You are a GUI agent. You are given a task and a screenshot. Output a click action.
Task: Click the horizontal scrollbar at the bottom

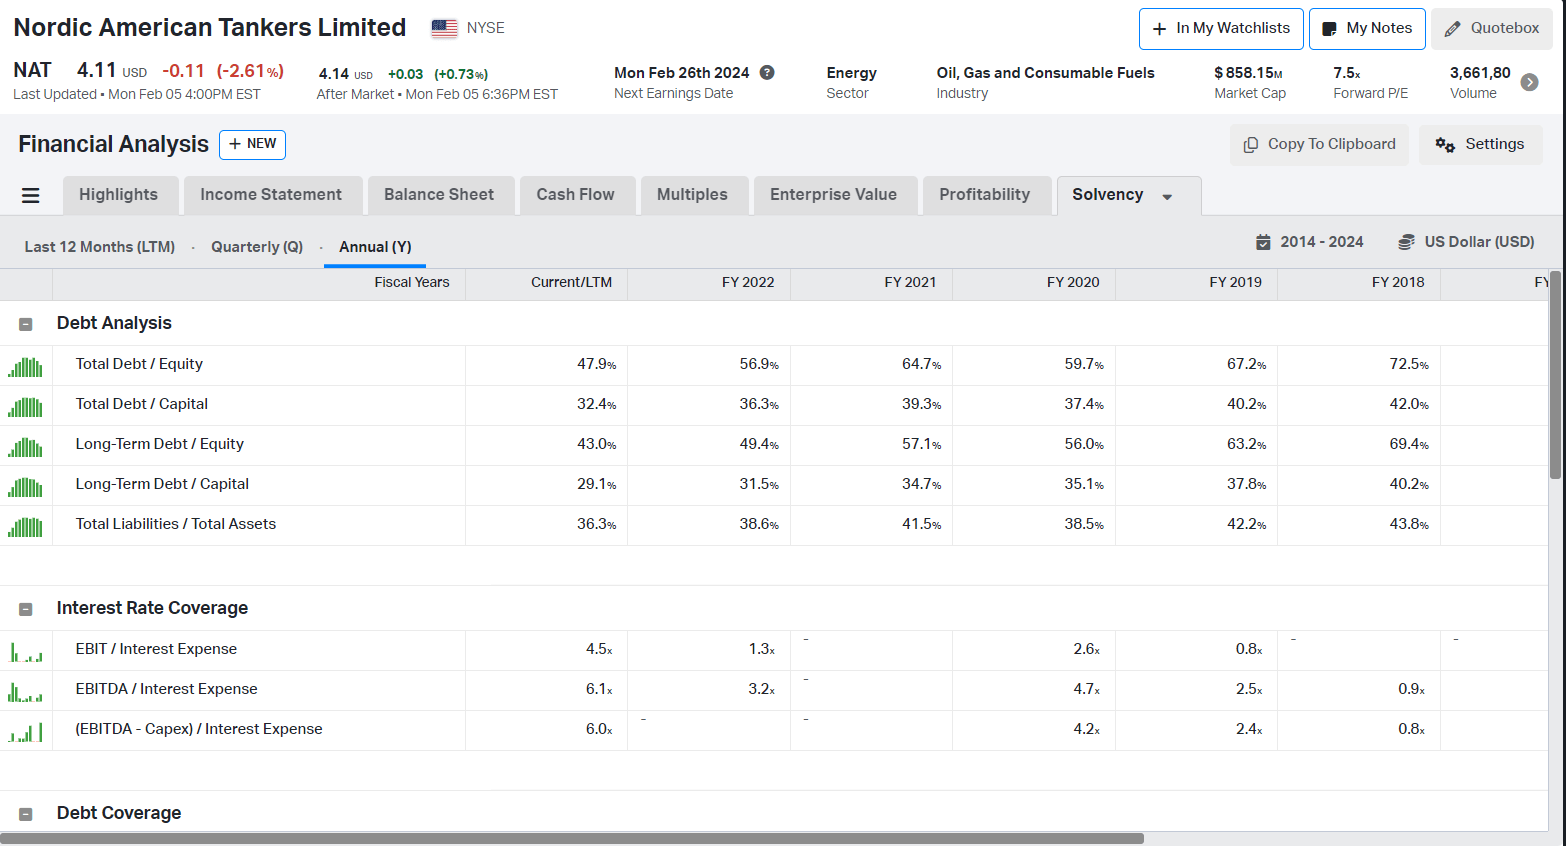[x=572, y=839]
